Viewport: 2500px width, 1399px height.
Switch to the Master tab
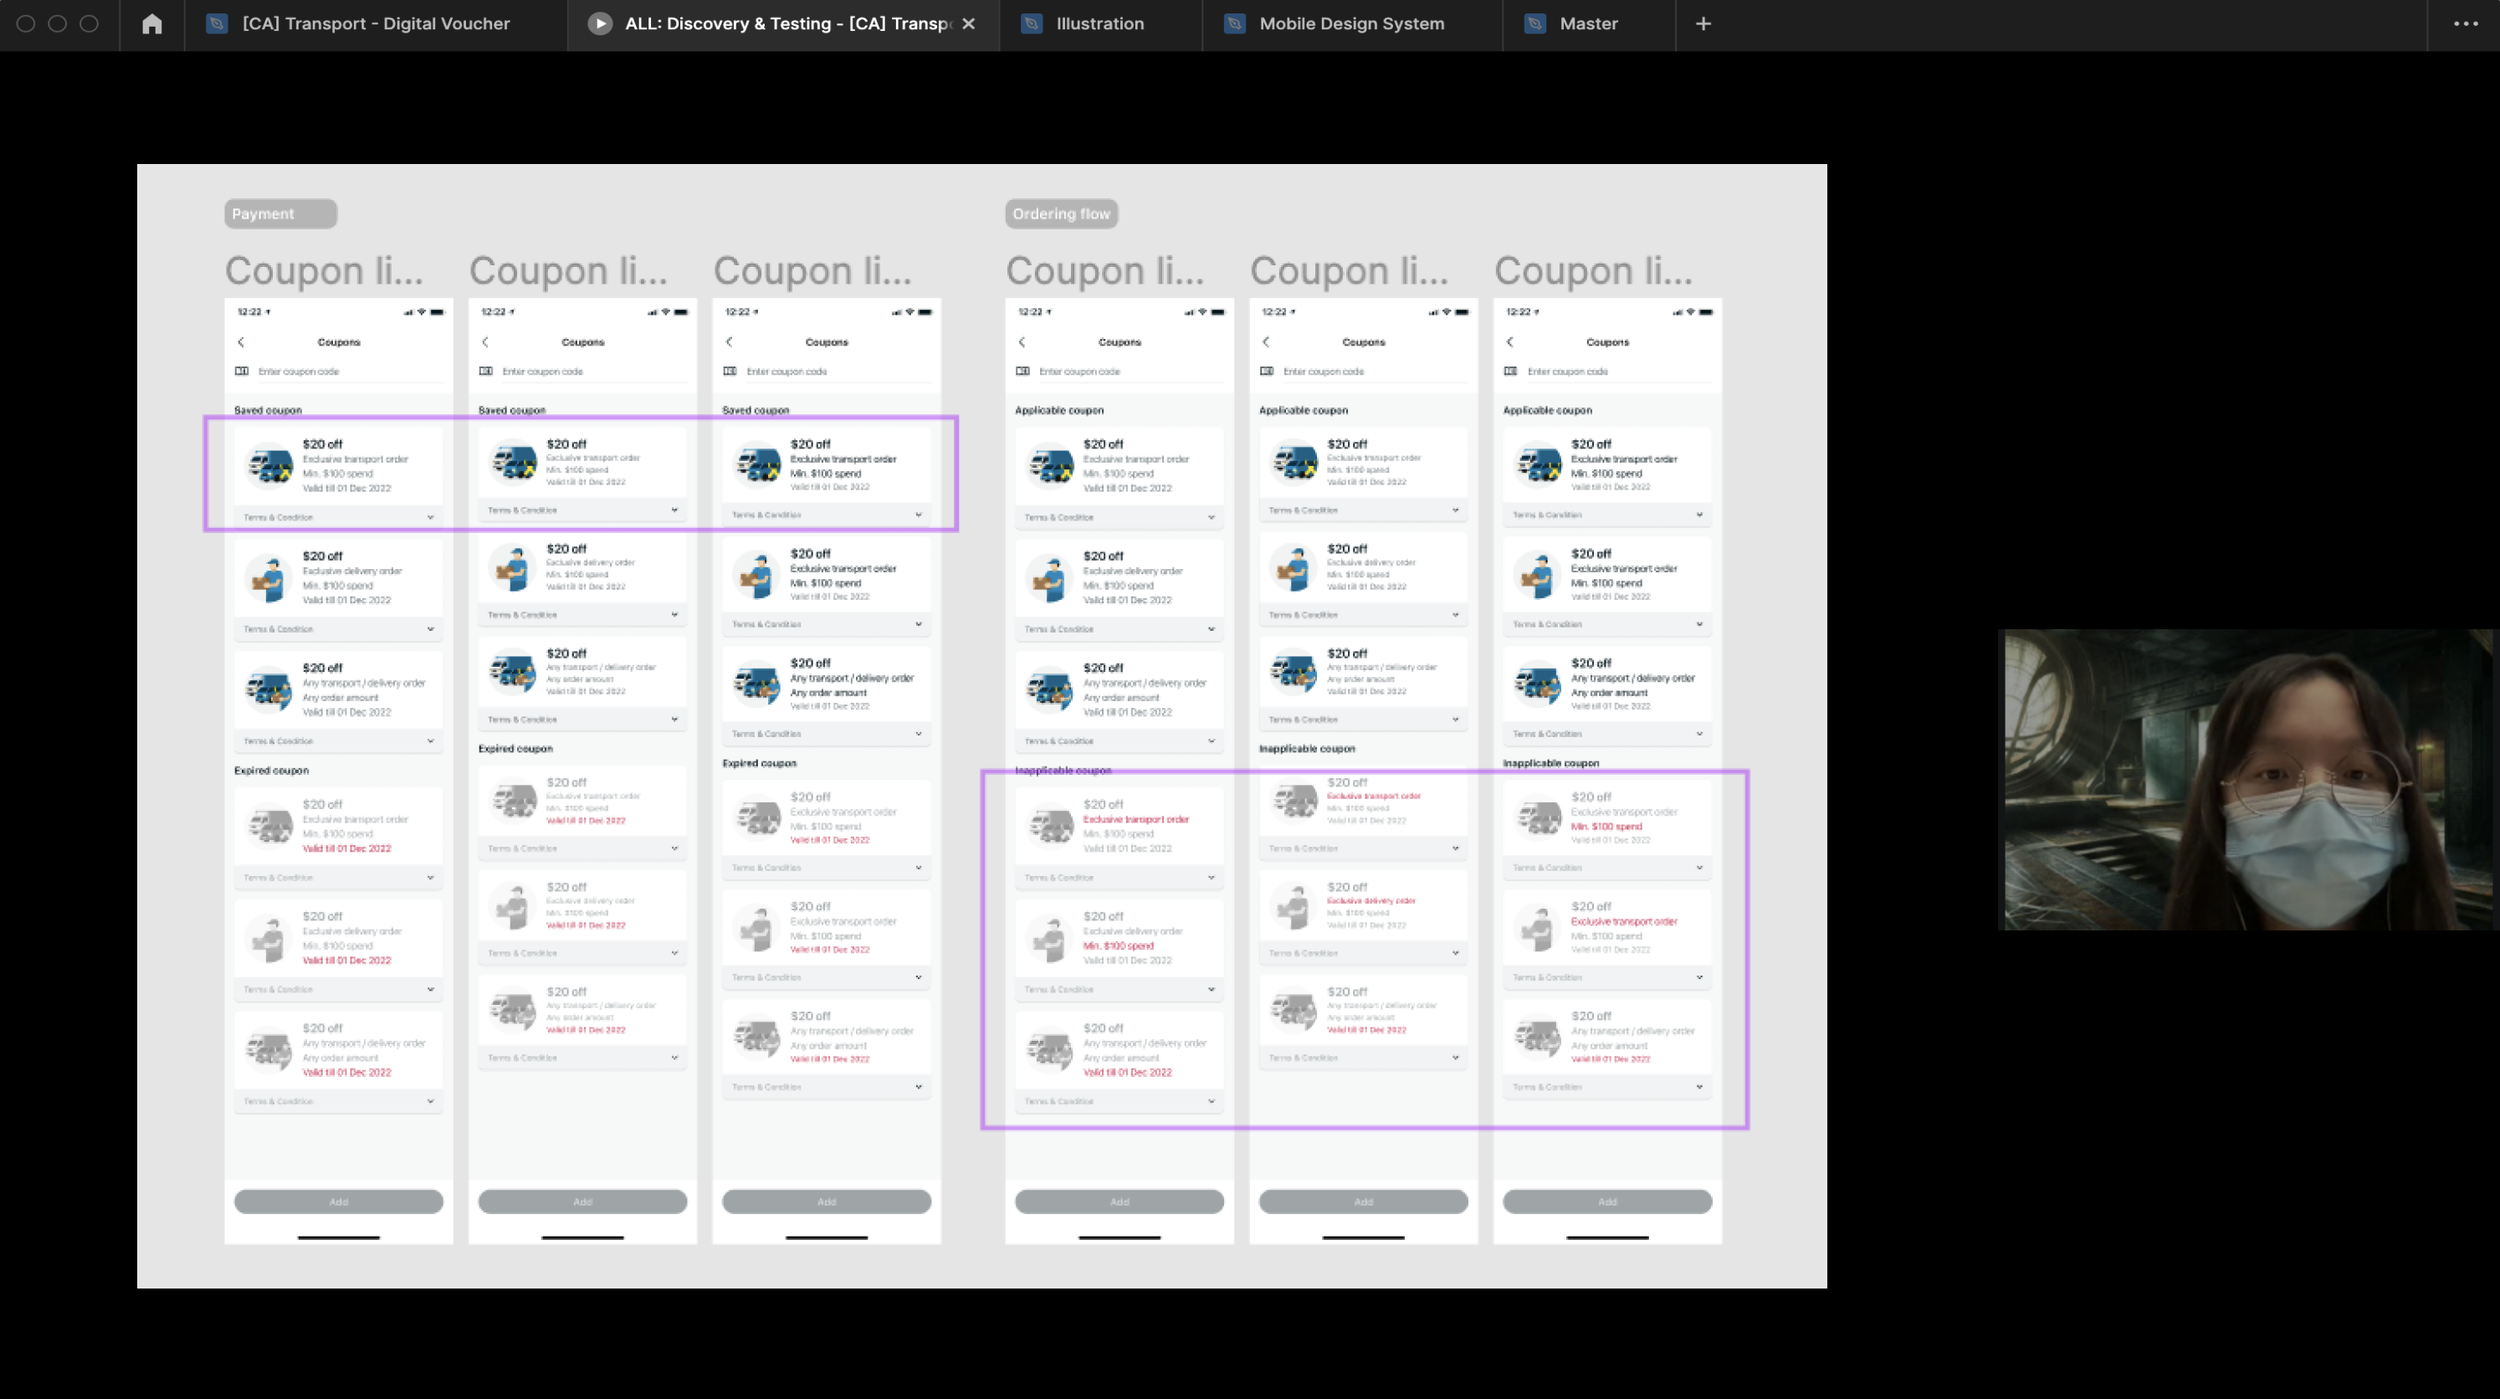(1588, 24)
